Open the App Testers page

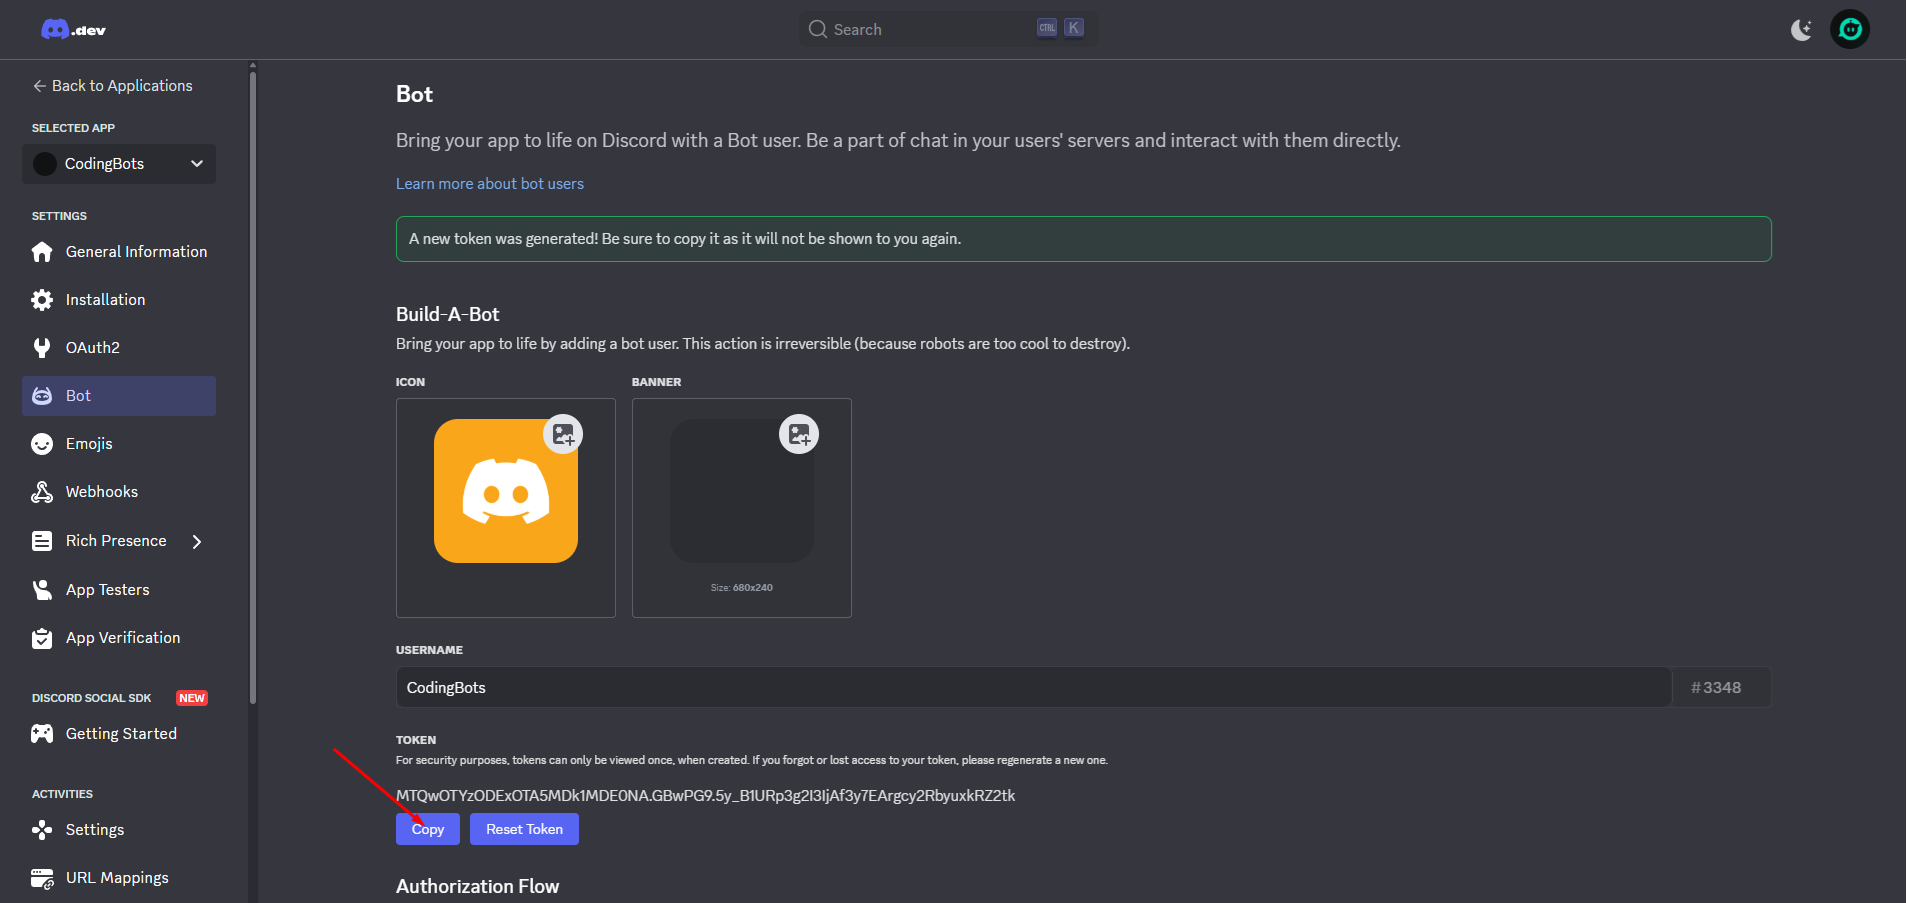[x=119, y=590]
